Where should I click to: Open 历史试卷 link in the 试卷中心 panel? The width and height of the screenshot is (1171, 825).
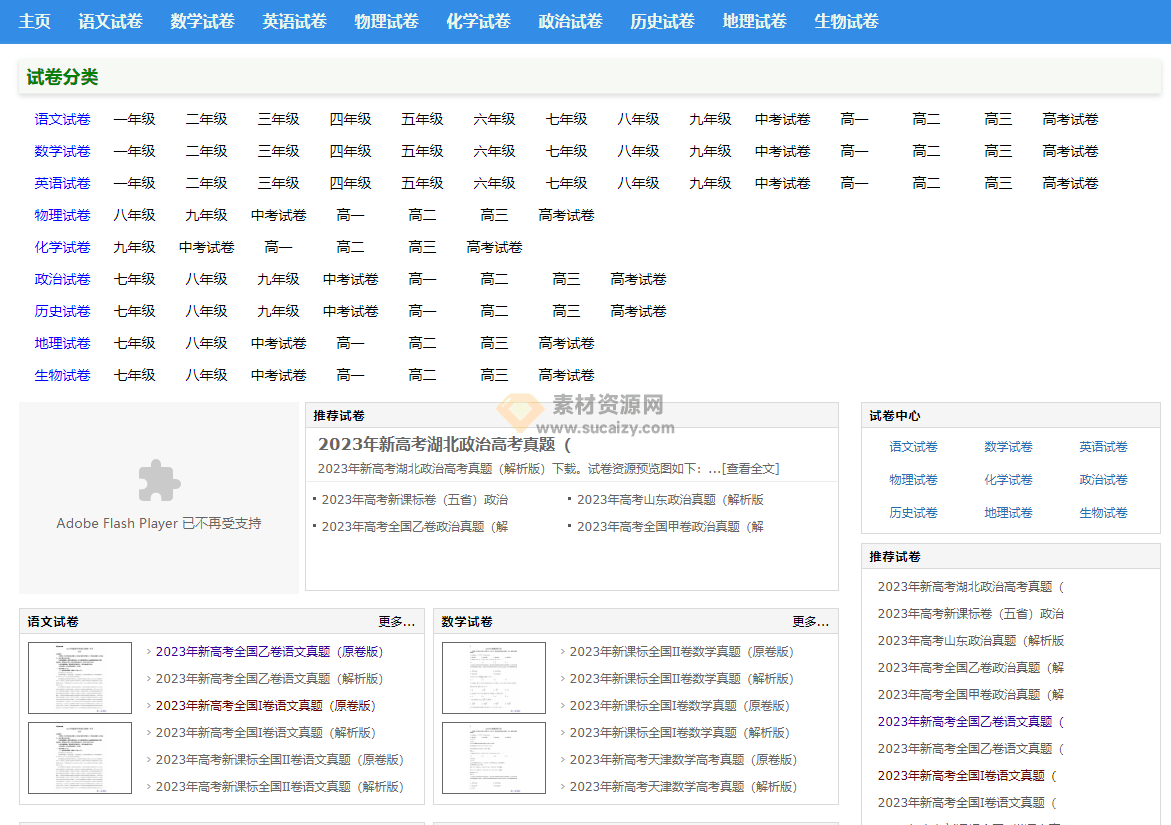pyautogui.click(x=913, y=512)
